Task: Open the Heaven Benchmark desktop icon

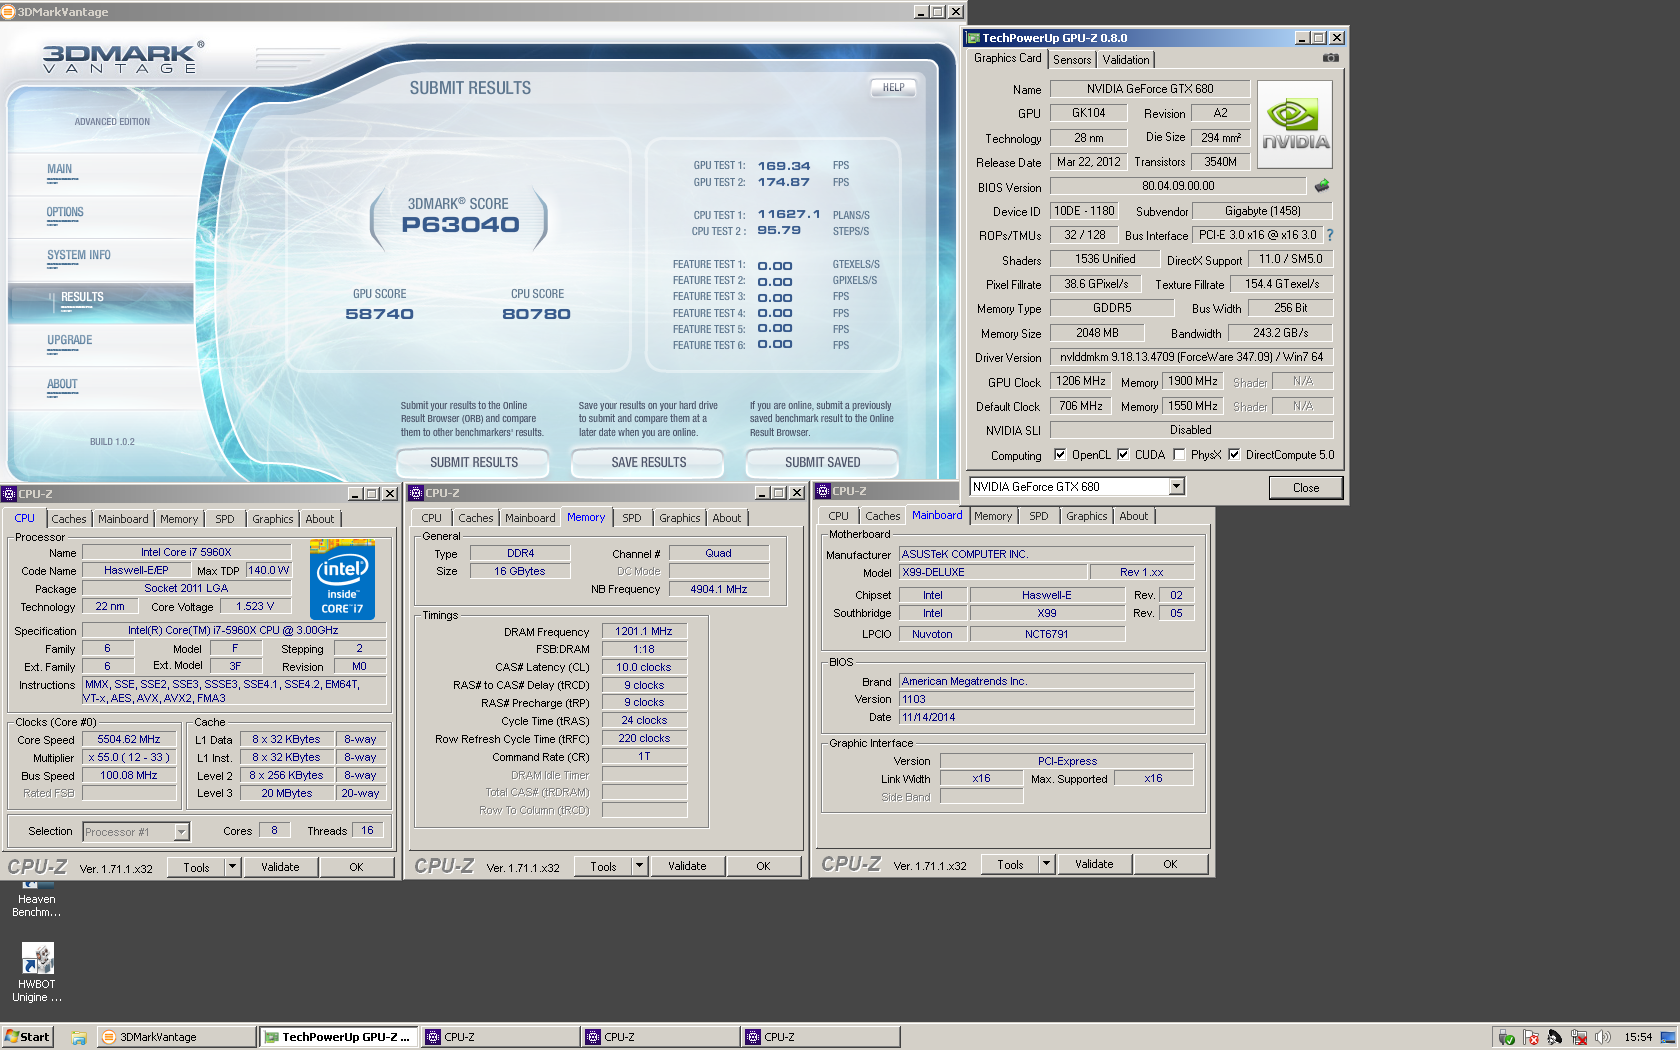Action: pos(37,898)
